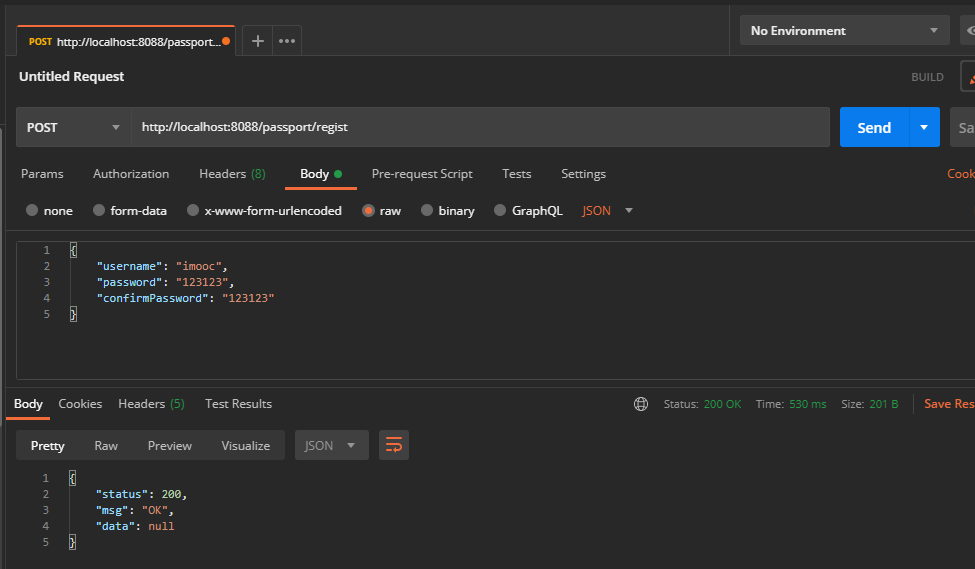Open the No Environment dropdown
This screenshot has height=569, width=975.
coord(844,30)
